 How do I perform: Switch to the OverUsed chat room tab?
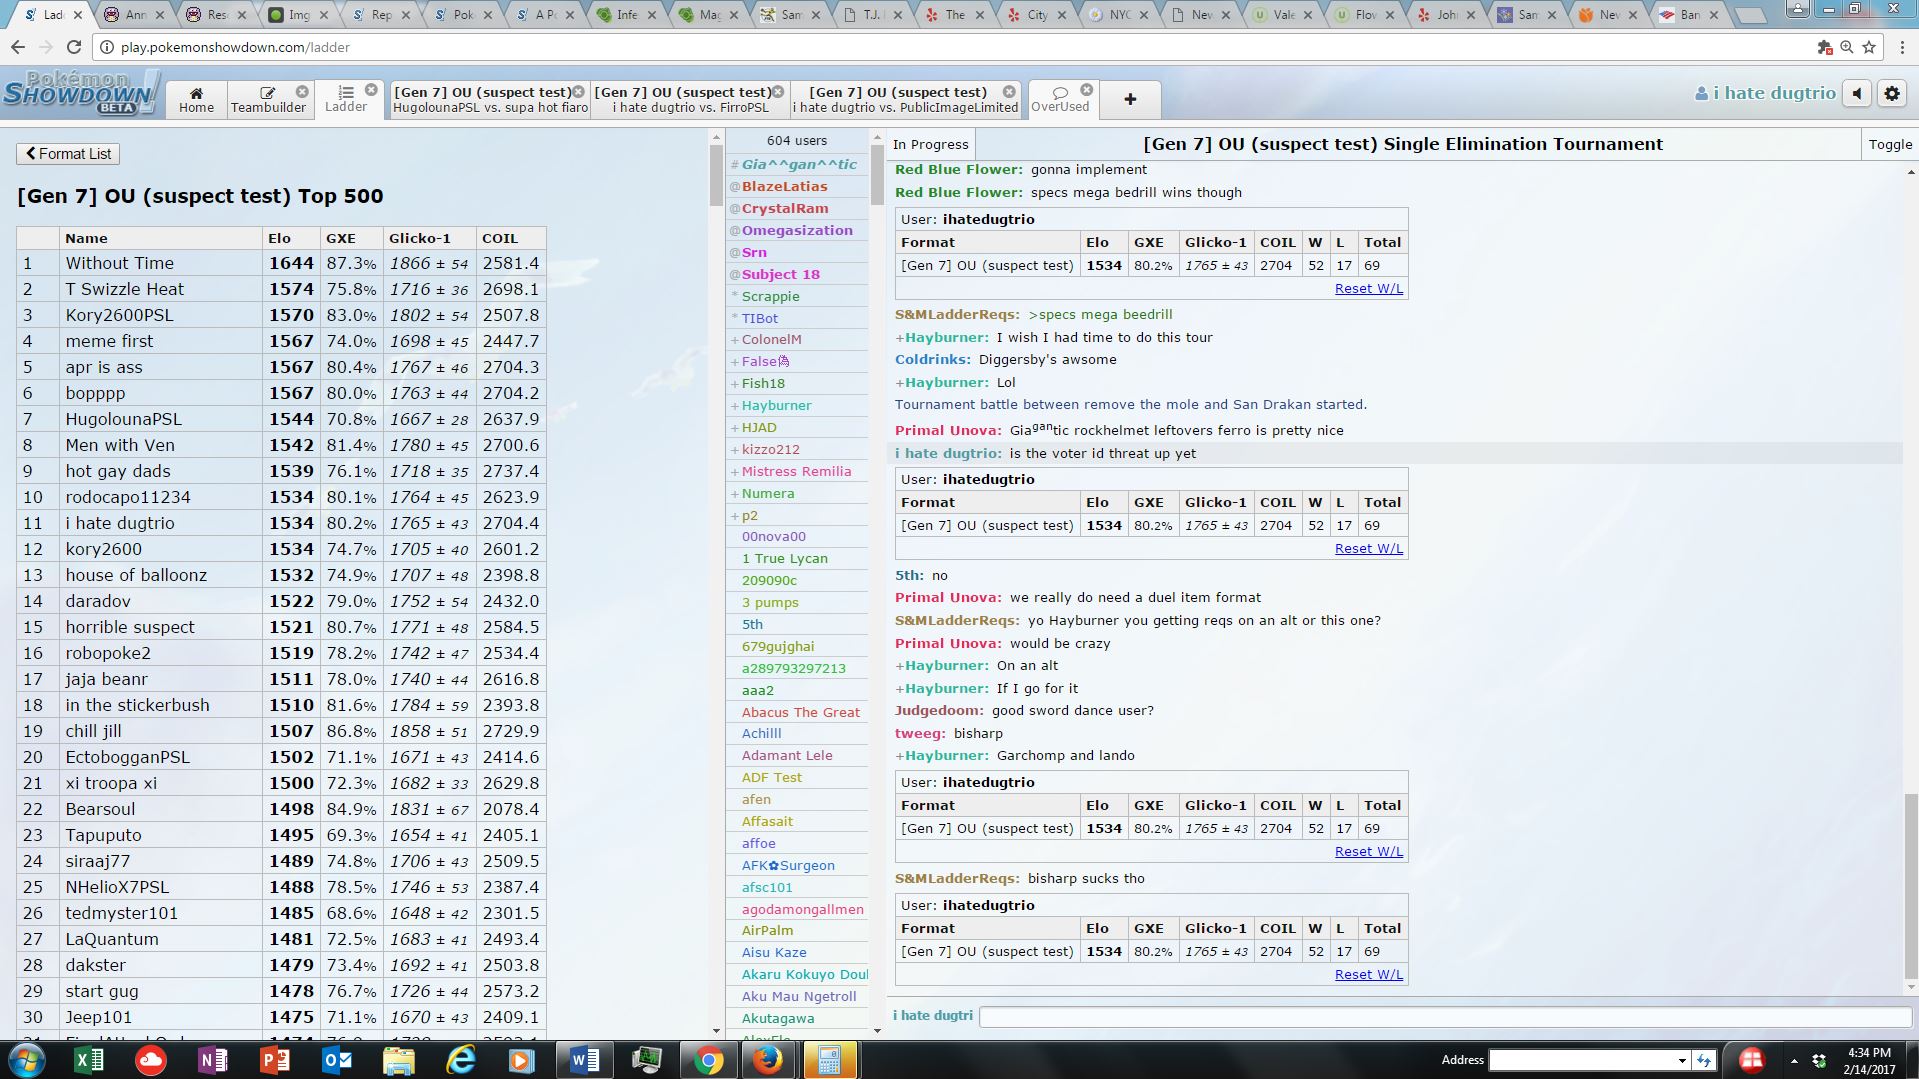coord(1059,99)
